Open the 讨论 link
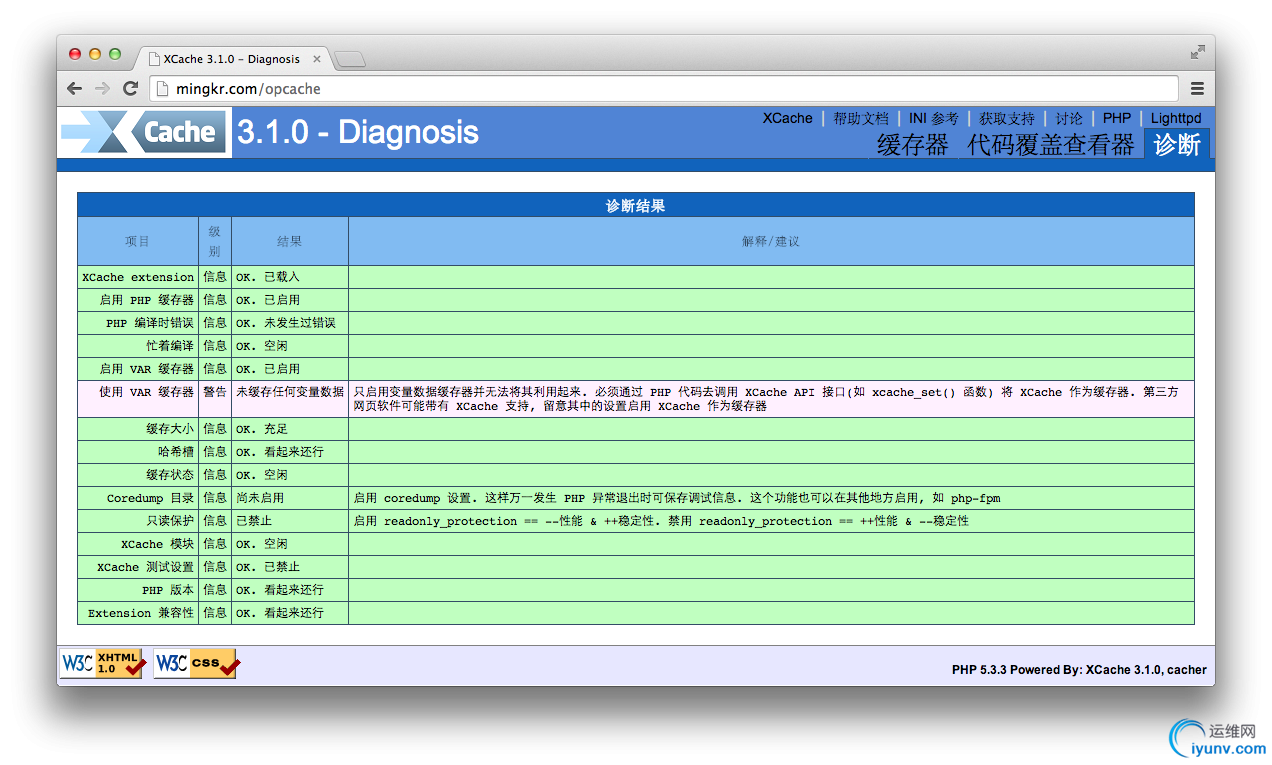This screenshot has width=1272, height=765. 1069,118
